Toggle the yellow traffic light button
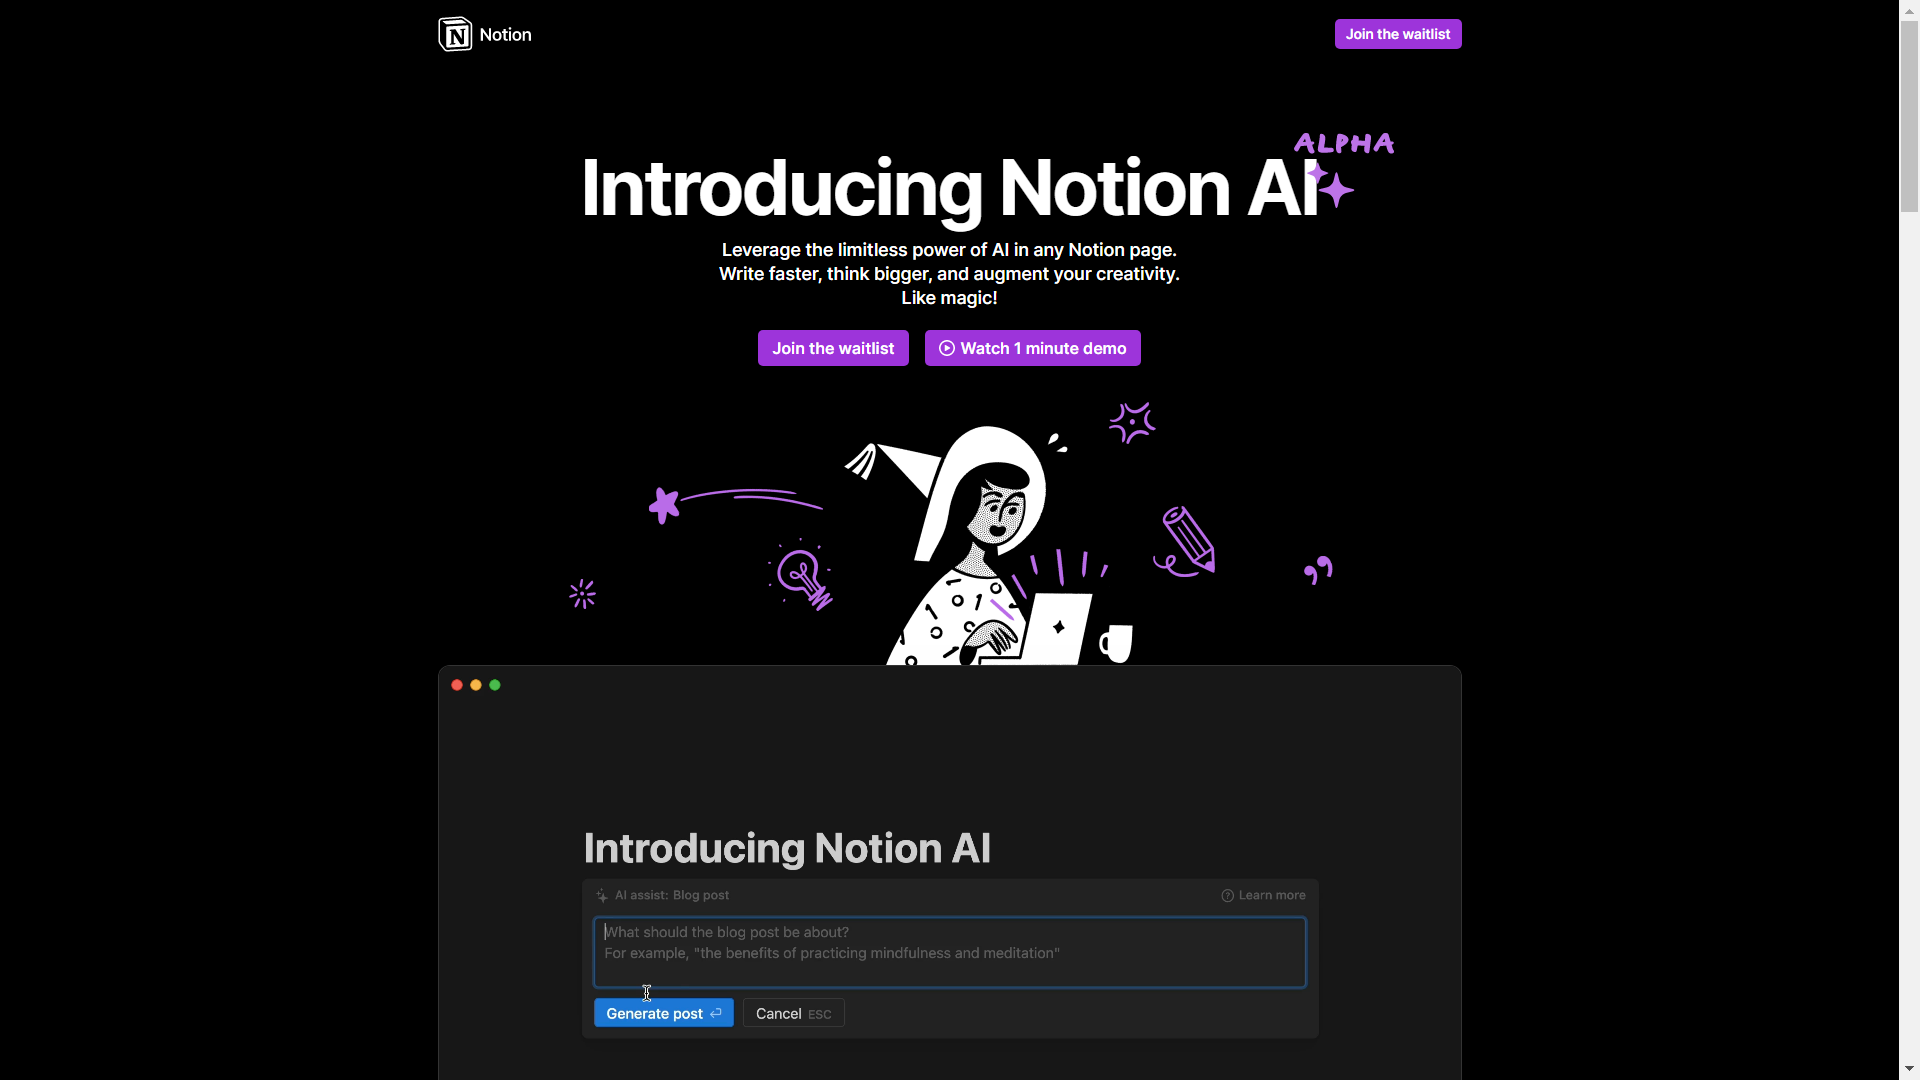Screen dimensions: 1920x1080 coord(476,684)
